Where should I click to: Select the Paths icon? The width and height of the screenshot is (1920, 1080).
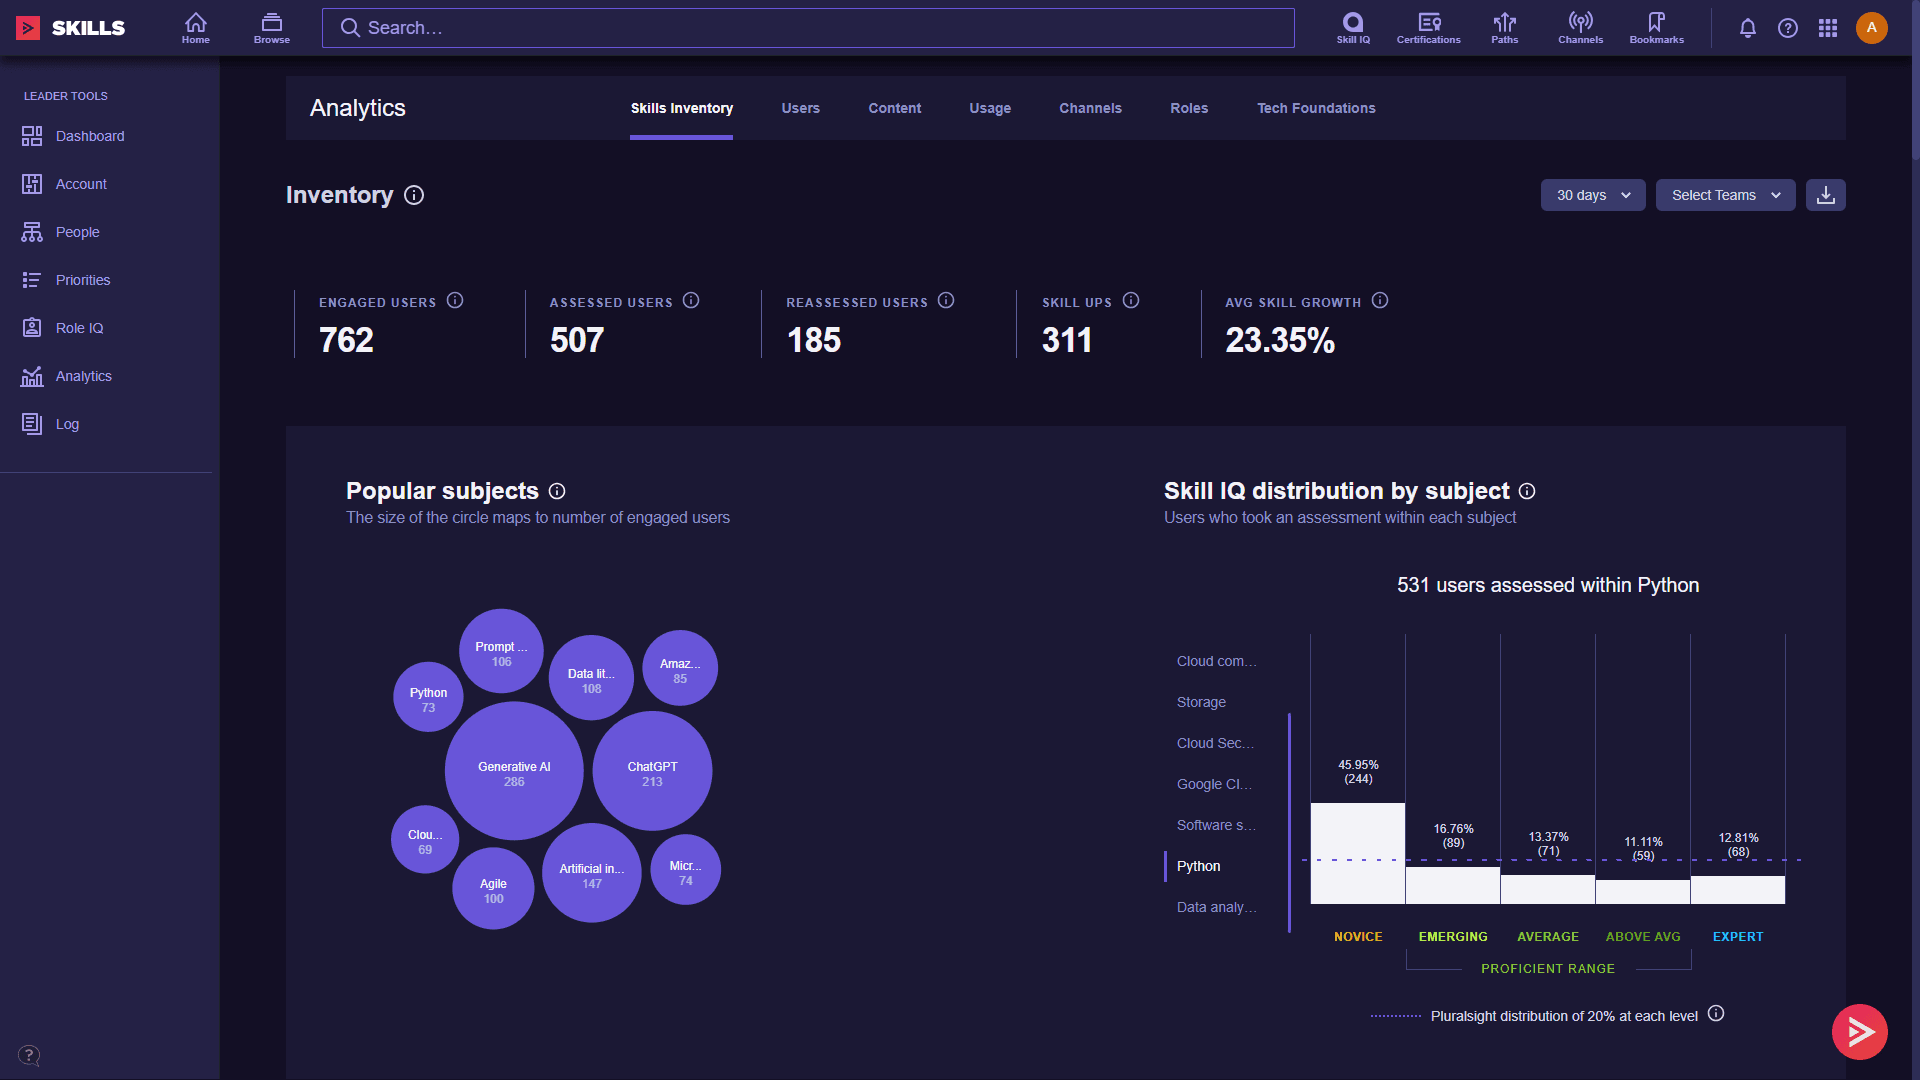pyautogui.click(x=1504, y=27)
